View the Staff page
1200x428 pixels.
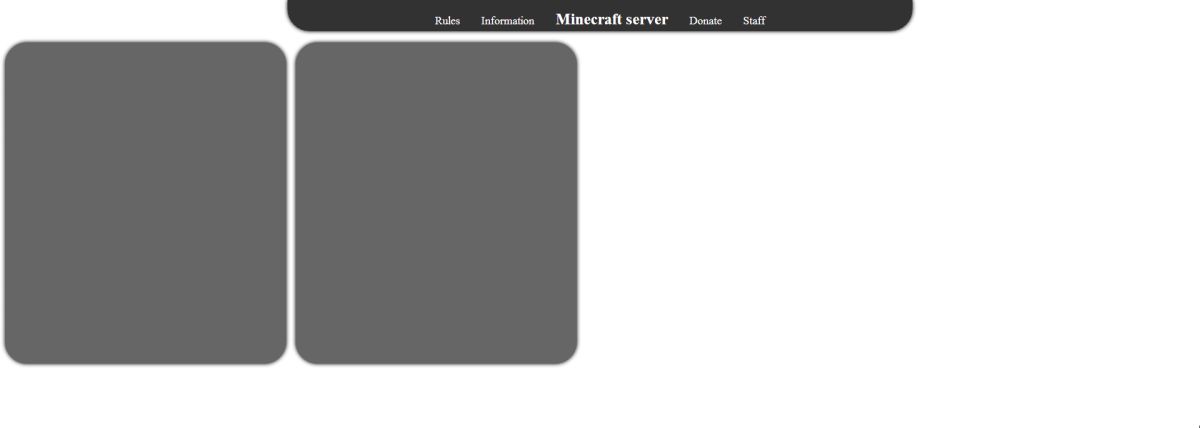754,21
